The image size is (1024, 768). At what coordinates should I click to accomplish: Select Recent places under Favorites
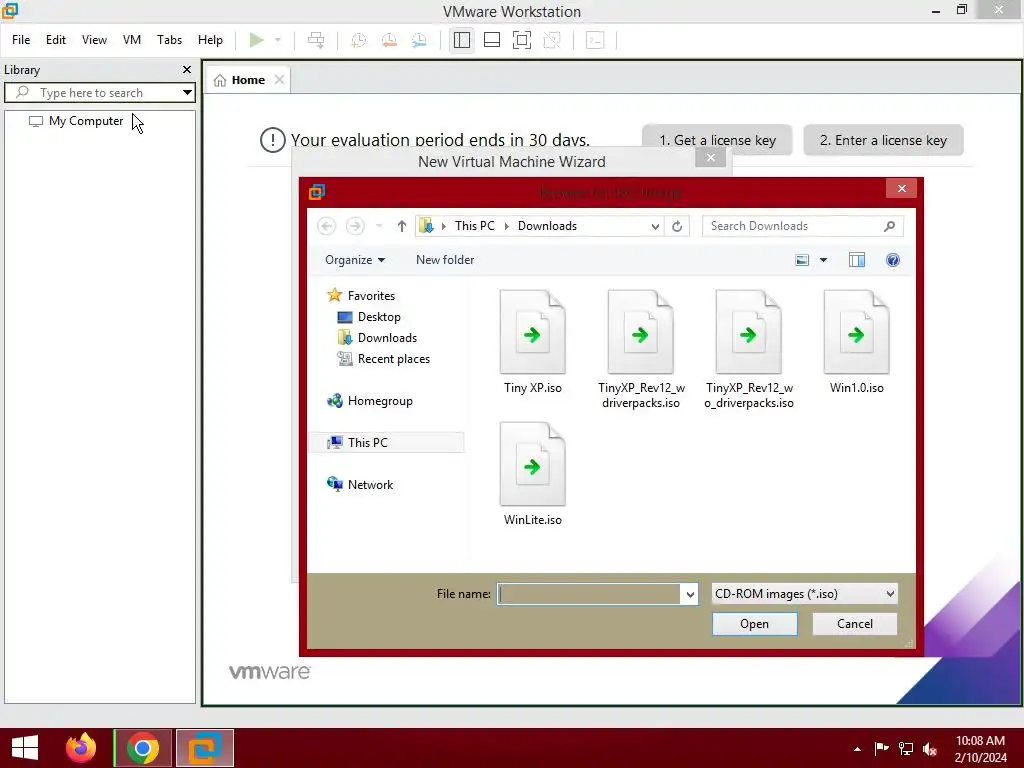(x=383, y=359)
